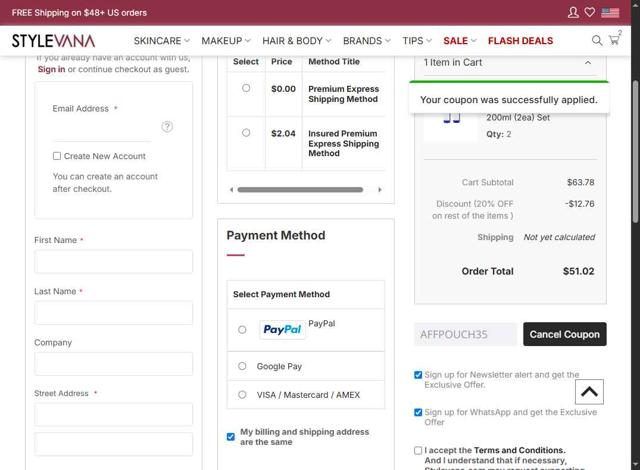Click the US flag region selector
Image resolution: width=640 pixels, height=470 pixels.
pos(610,13)
